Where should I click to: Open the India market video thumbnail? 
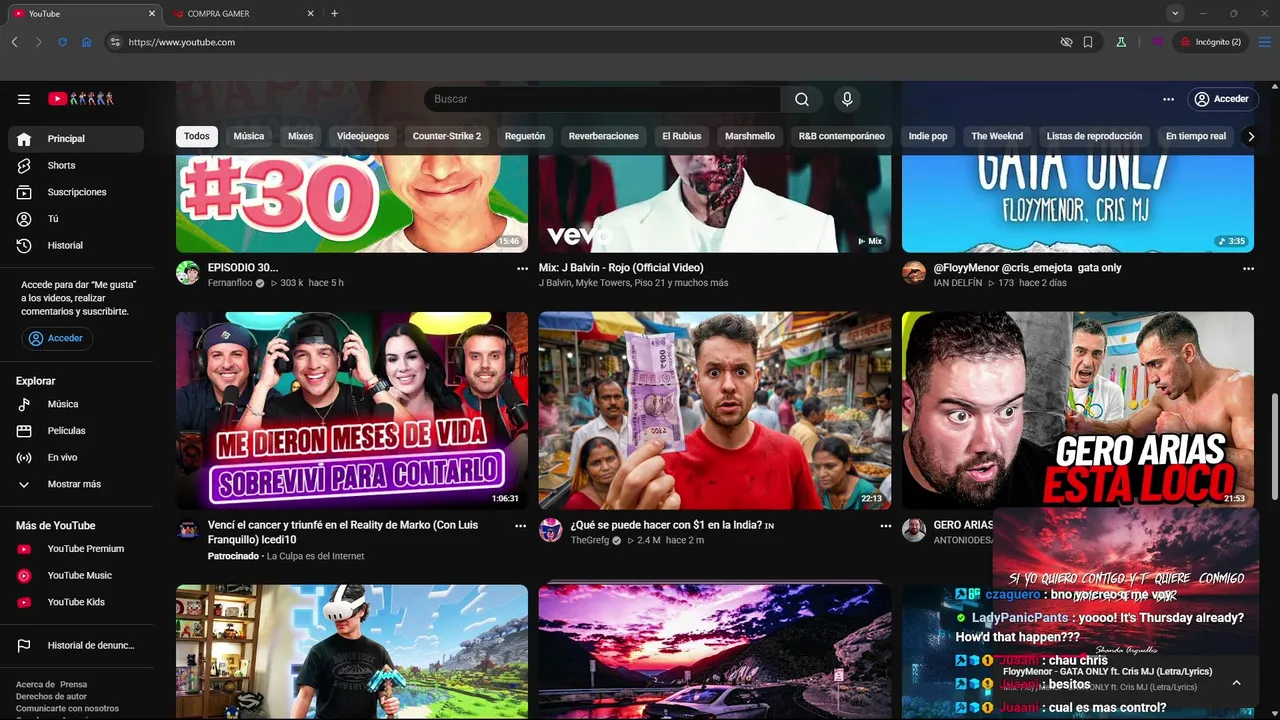click(715, 411)
